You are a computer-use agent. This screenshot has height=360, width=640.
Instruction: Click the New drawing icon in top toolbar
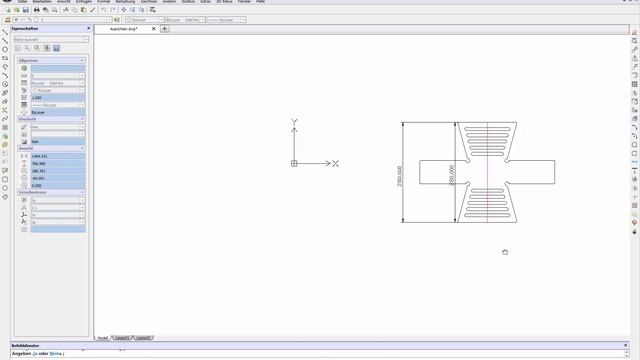point(7,10)
